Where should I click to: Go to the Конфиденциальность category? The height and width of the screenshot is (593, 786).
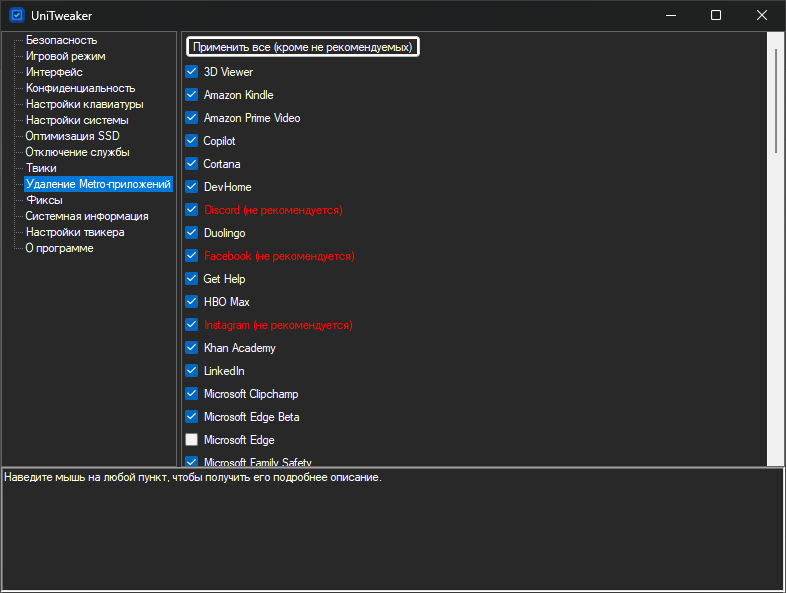coord(80,88)
